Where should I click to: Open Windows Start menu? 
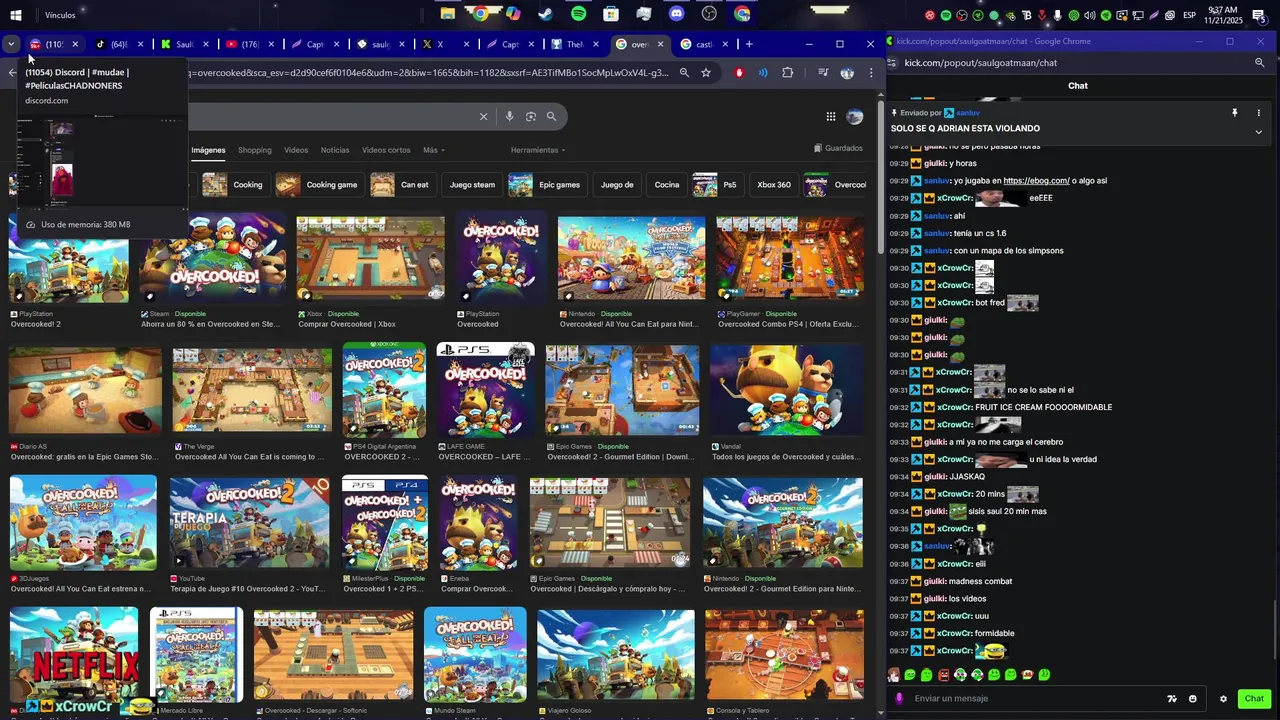(15, 15)
